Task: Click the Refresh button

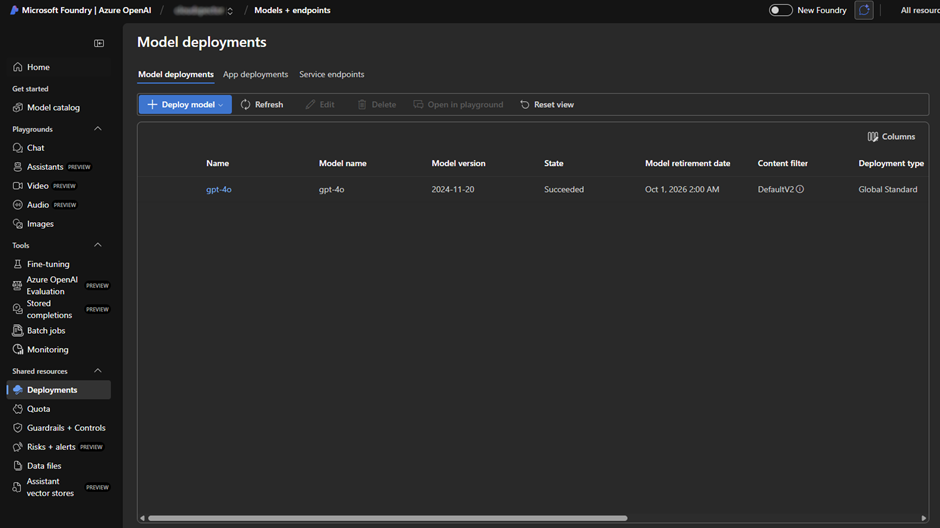Action: (262, 104)
